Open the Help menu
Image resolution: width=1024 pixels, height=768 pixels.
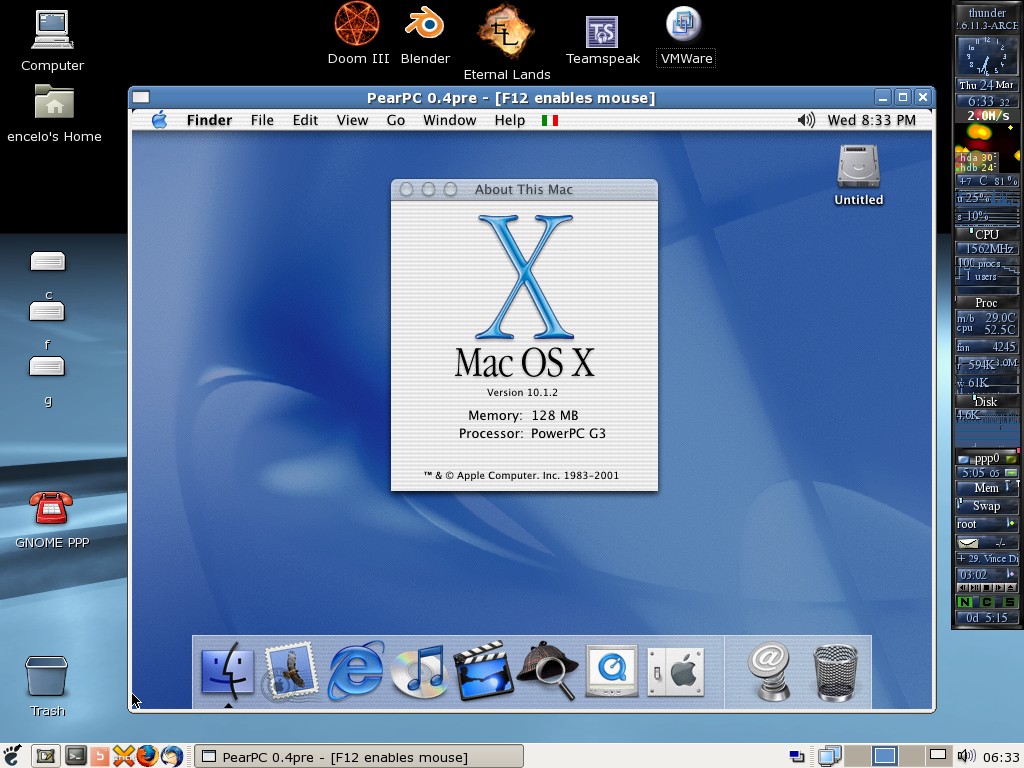pyautogui.click(x=509, y=120)
